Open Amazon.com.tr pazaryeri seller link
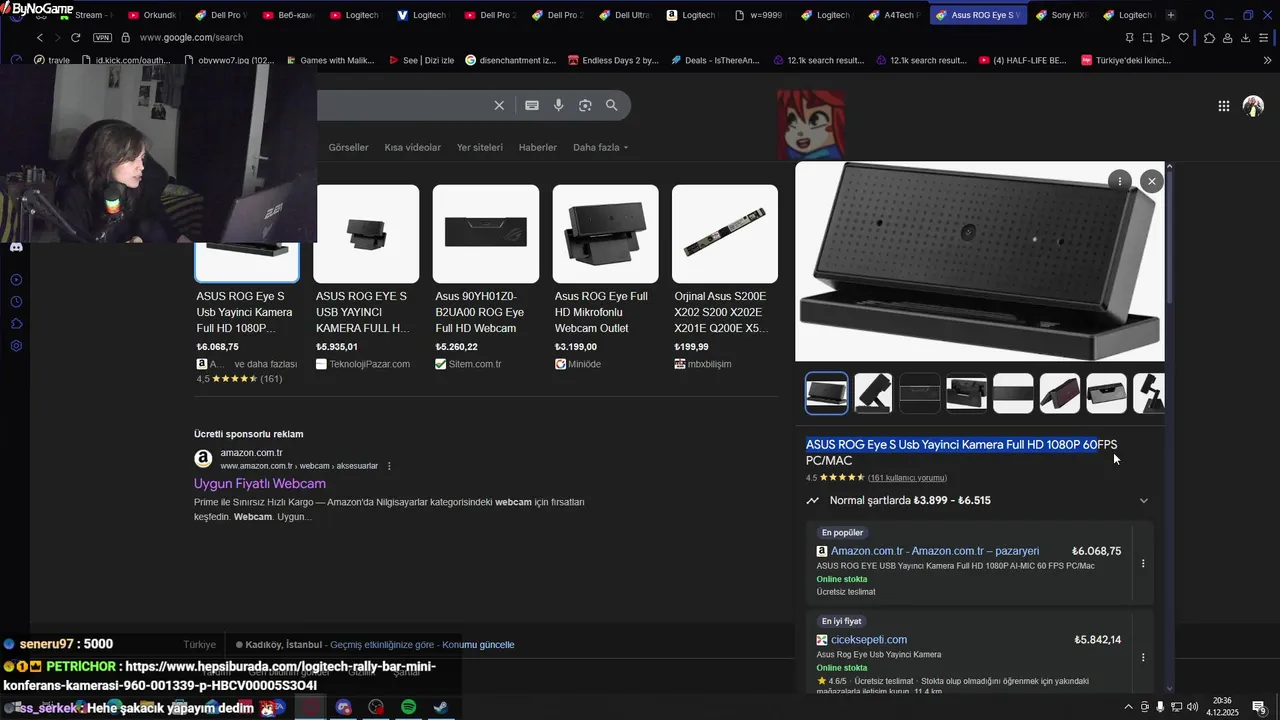The width and height of the screenshot is (1280, 720). tap(935, 551)
